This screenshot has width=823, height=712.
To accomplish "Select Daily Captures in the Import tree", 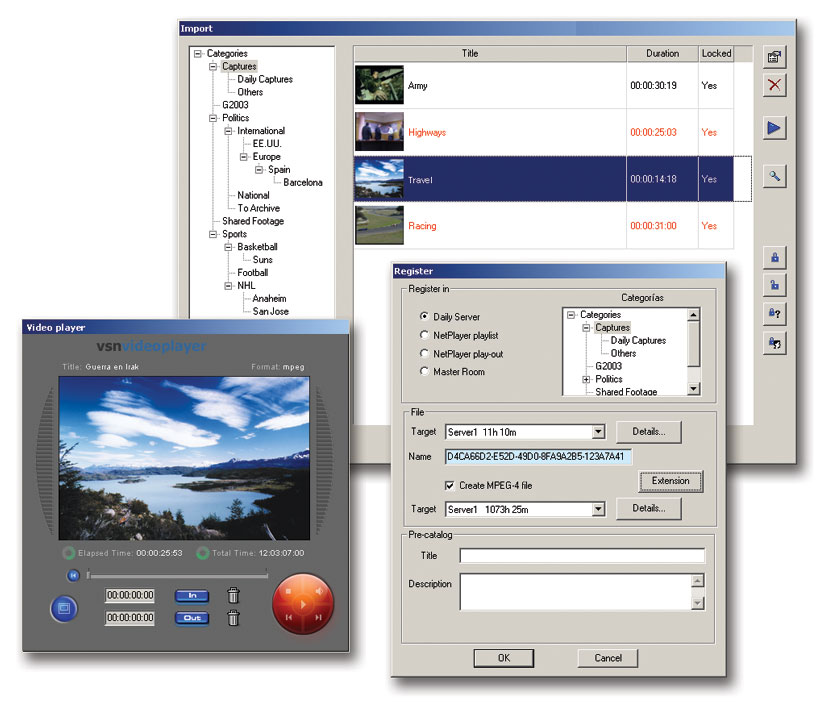I will pos(265,79).
